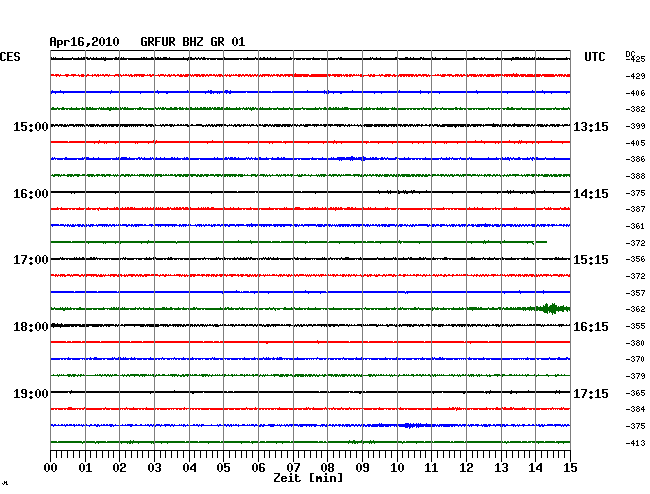Select the DC offset value -387
The height and width of the screenshot is (494, 650).
click(635, 209)
